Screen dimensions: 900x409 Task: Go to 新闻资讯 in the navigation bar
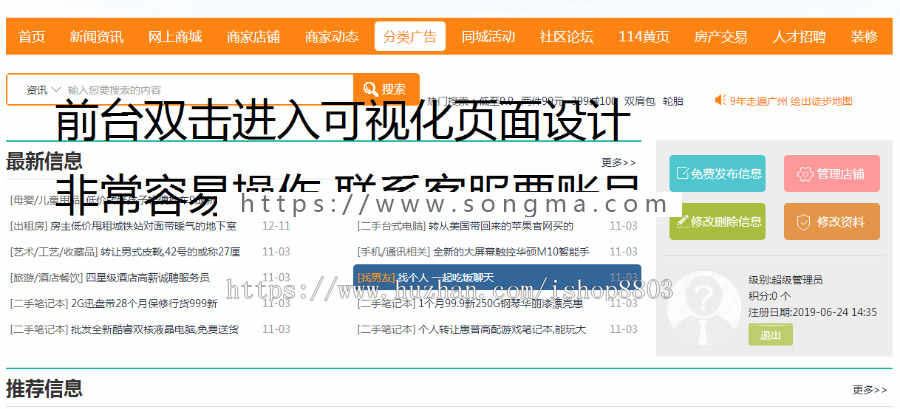click(x=96, y=37)
